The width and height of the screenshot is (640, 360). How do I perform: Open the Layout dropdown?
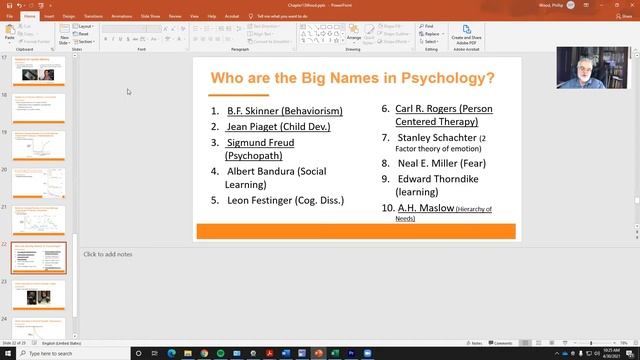tap(84, 27)
